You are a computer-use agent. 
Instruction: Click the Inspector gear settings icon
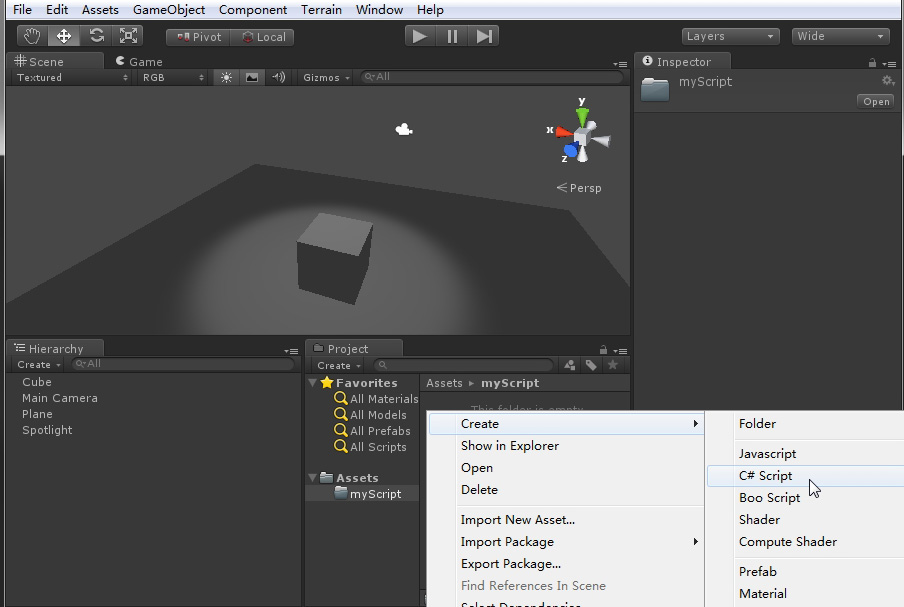(887, 81)
